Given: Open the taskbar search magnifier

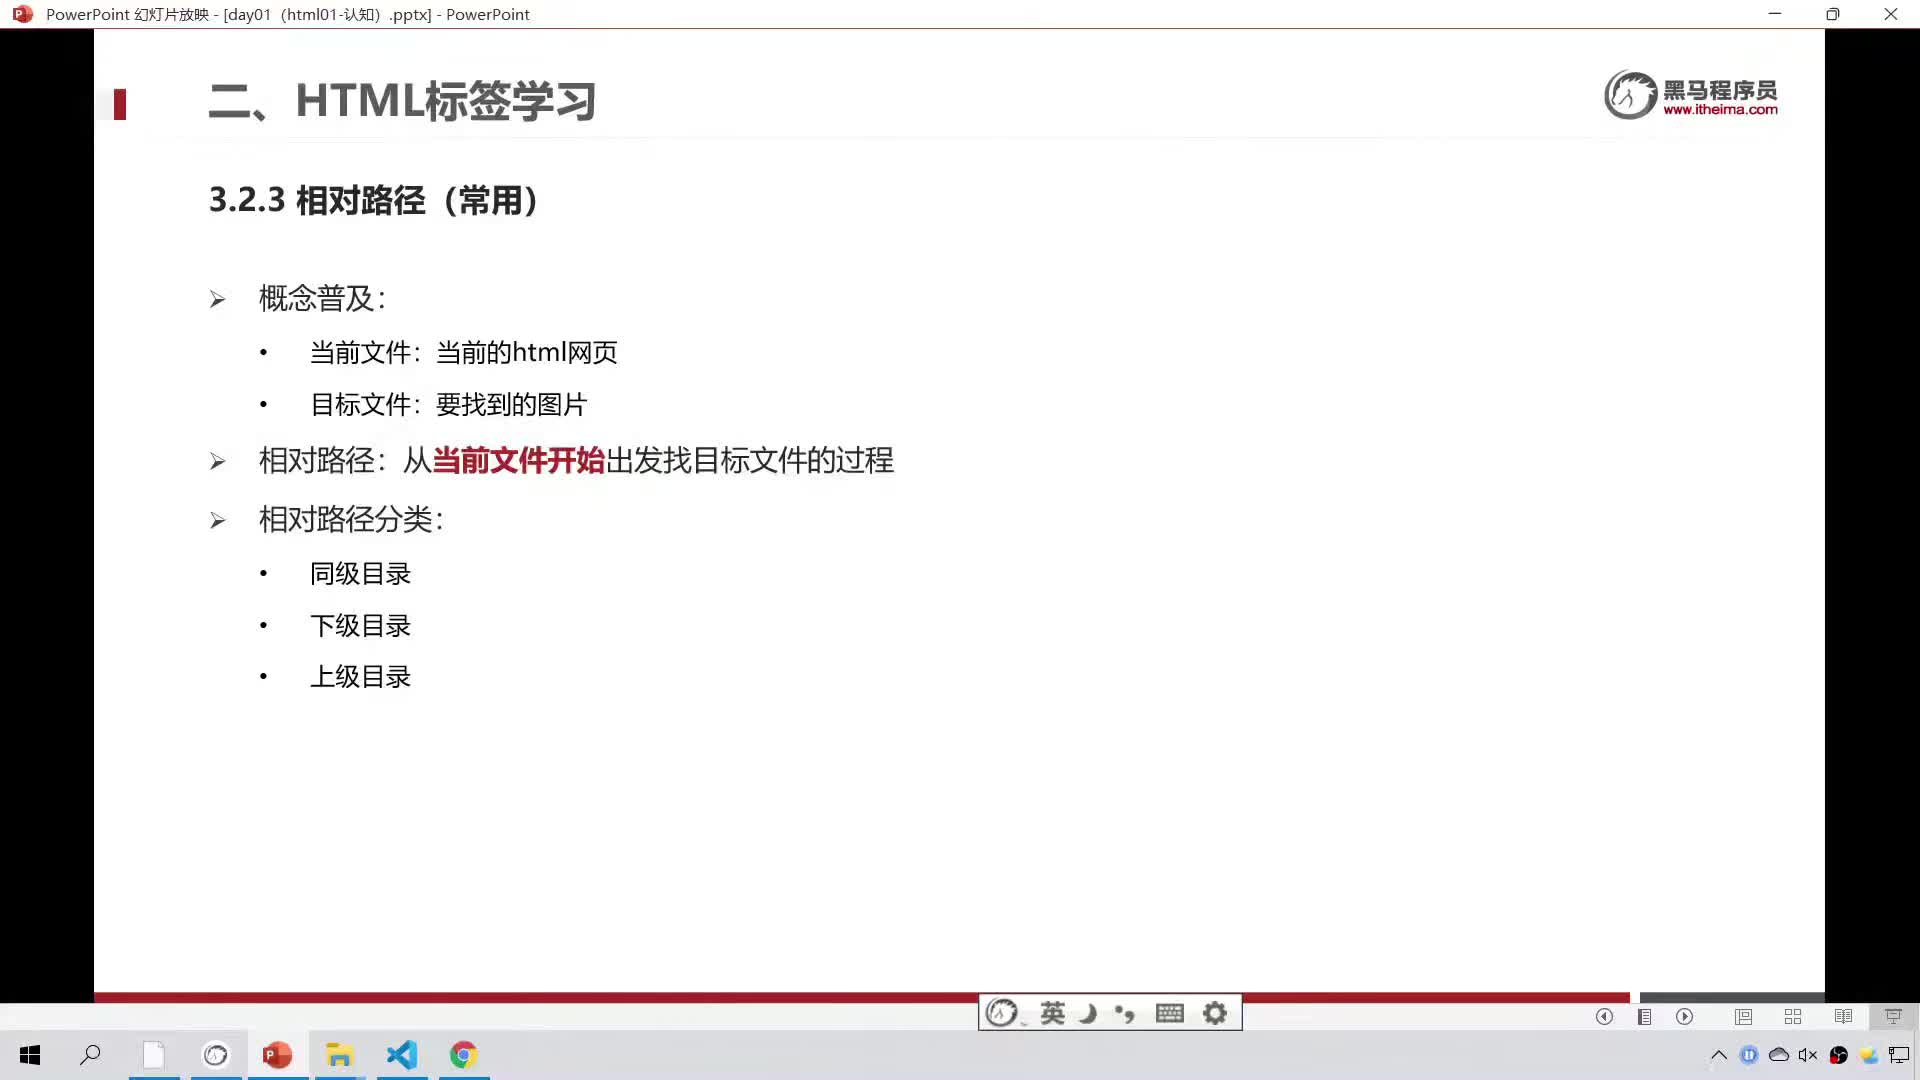Looking at the screenshot, I should click(91, 1054).
